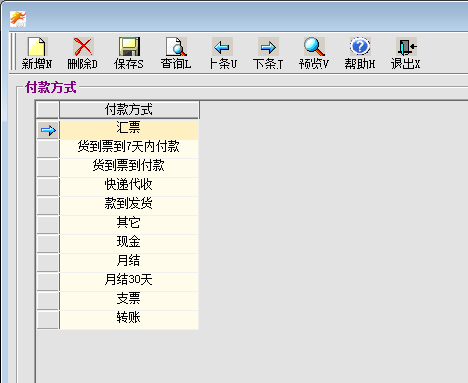Save with the 保存S floppy icon
468x383 pixels.
129,53
